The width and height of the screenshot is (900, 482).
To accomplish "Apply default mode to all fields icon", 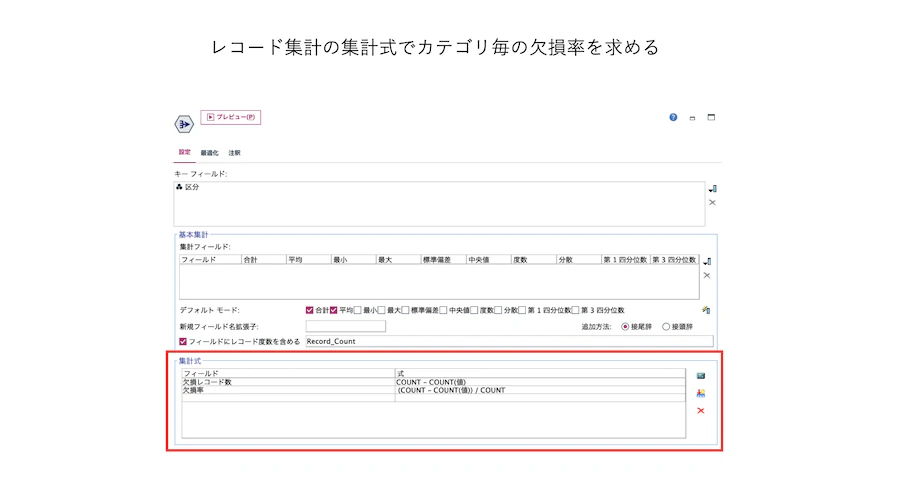I will coord(706,310).
